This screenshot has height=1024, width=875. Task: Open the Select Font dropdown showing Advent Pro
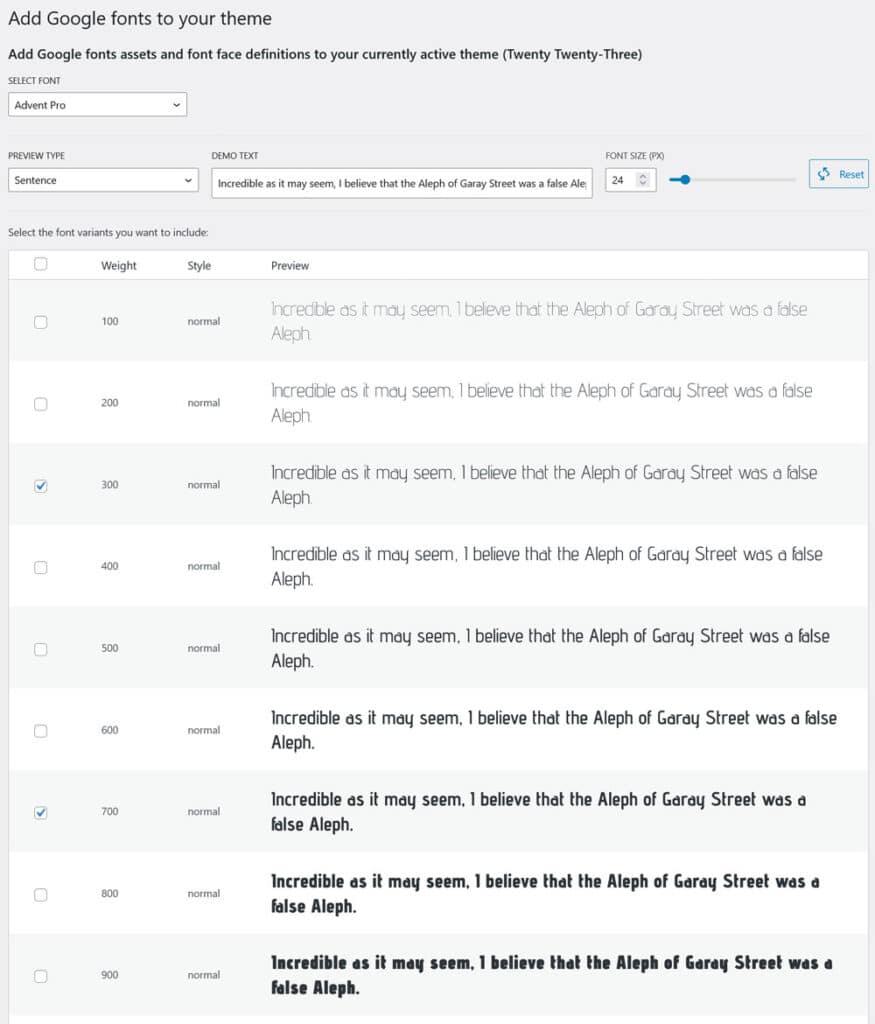tap(97, 104)
